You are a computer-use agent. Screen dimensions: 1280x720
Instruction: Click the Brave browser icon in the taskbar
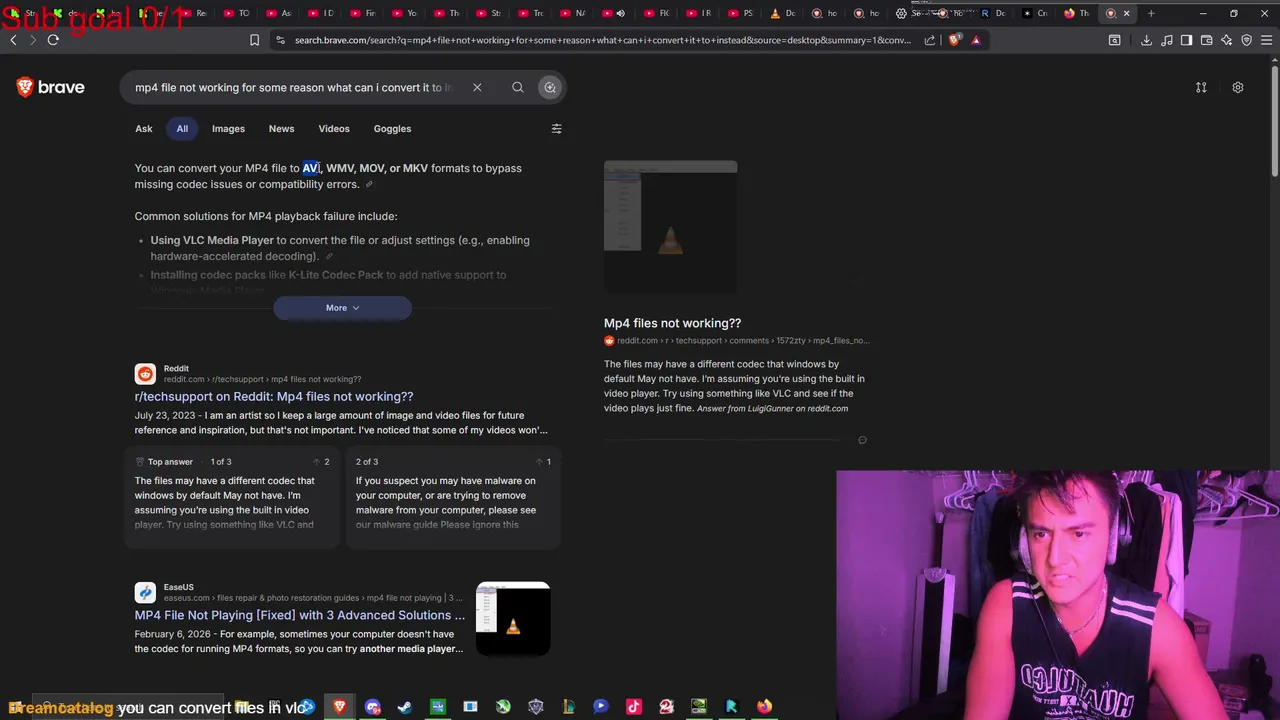click(340, 707)
